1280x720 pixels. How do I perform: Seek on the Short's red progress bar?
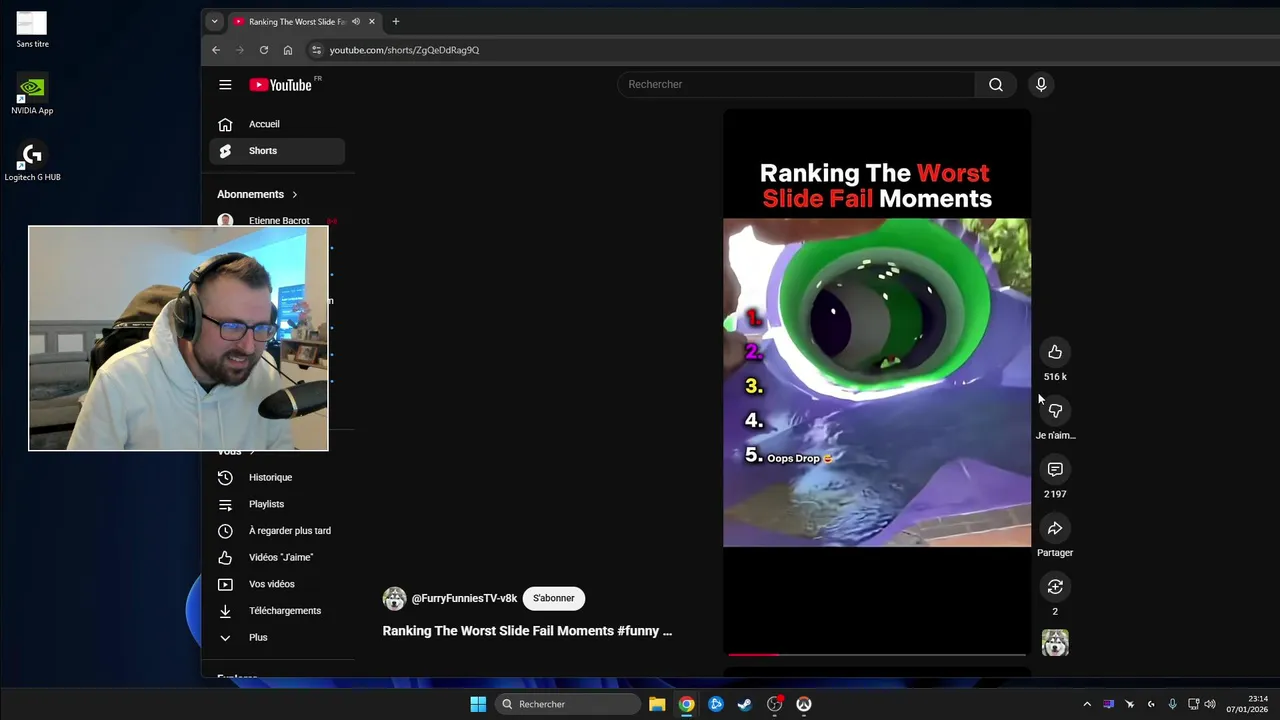coord(877,654)
